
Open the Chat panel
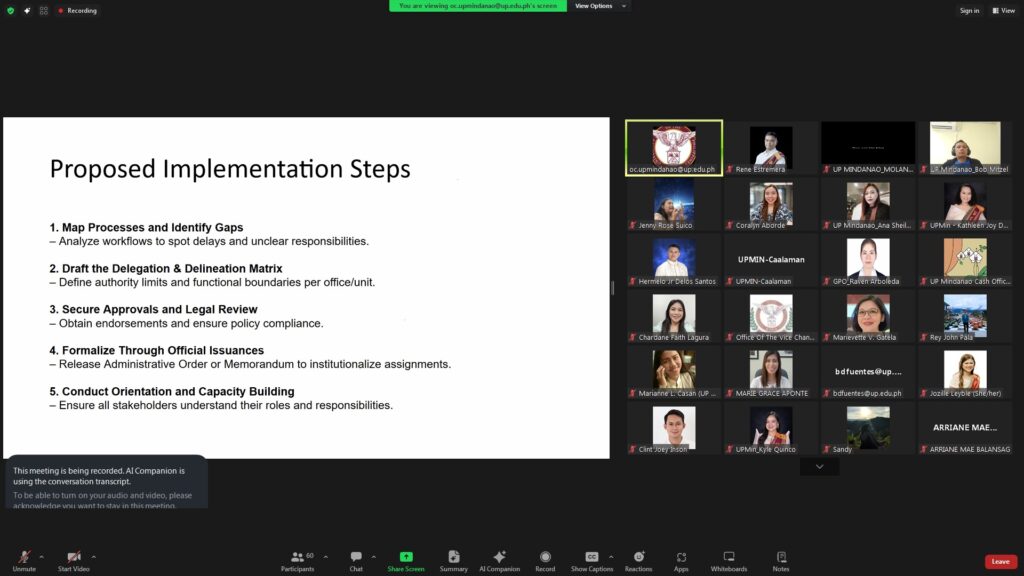pyautogui.click(x=356, y=559)
